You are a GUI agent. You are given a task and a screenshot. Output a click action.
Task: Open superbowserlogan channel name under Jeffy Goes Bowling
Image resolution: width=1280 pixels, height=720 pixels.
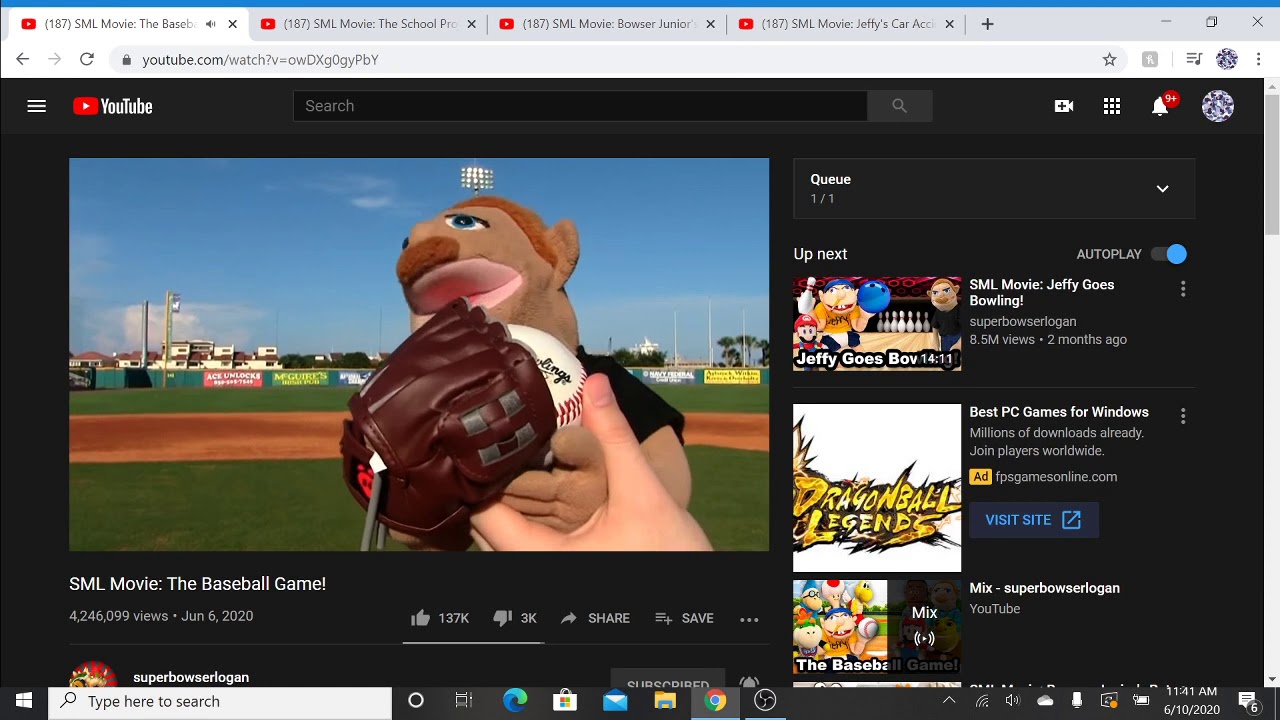click(x=1023, y=321)
